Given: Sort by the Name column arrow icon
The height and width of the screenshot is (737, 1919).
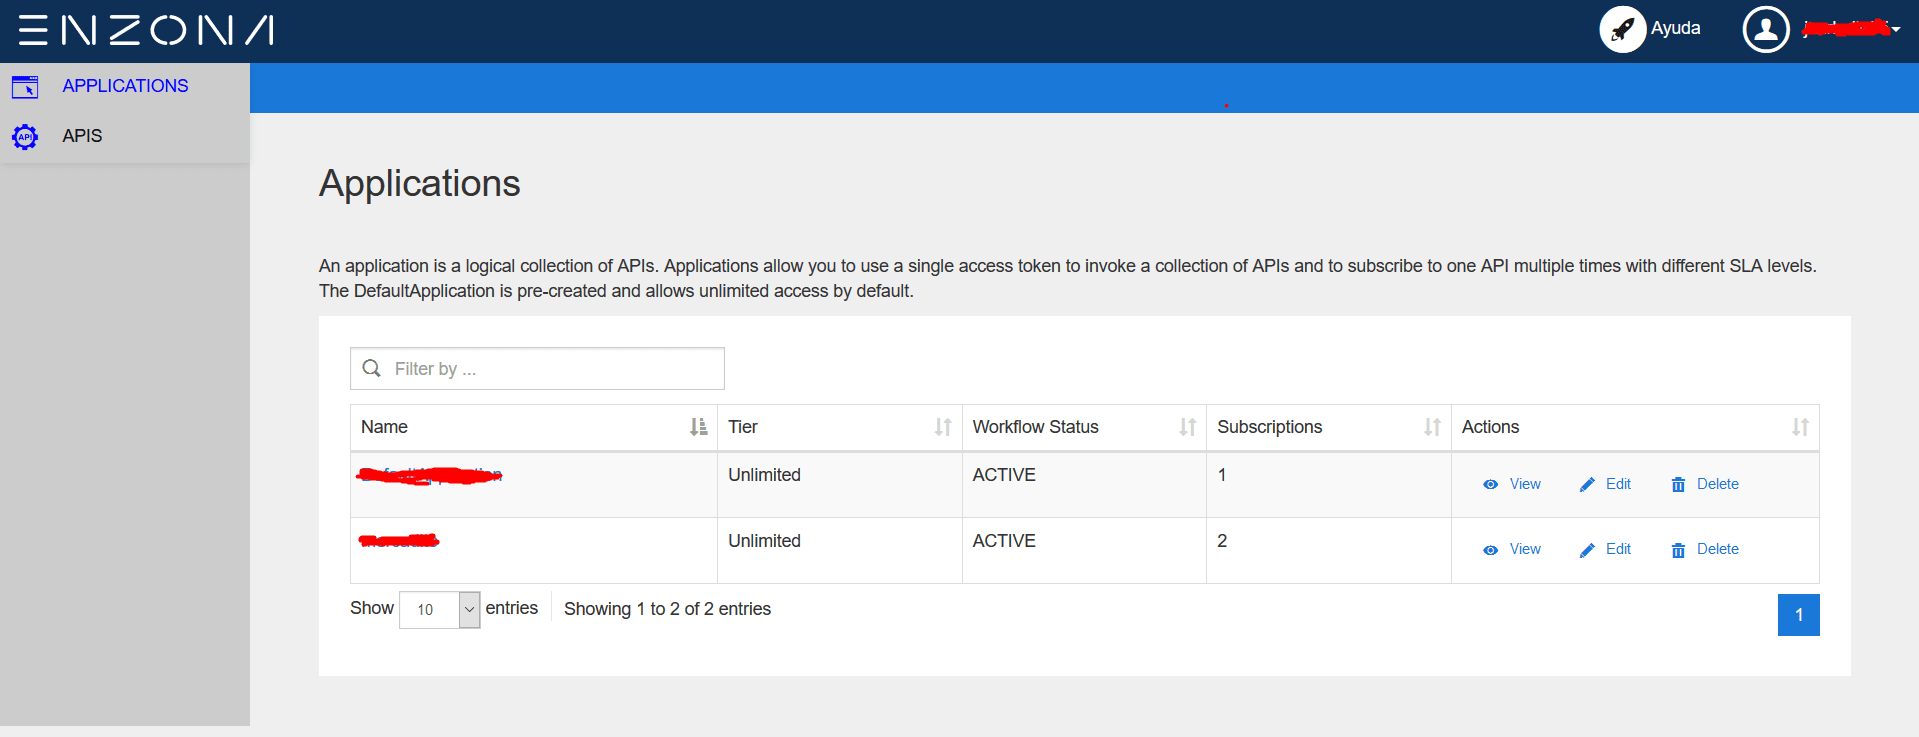Looking at the screenshot, I should point(698,427).
